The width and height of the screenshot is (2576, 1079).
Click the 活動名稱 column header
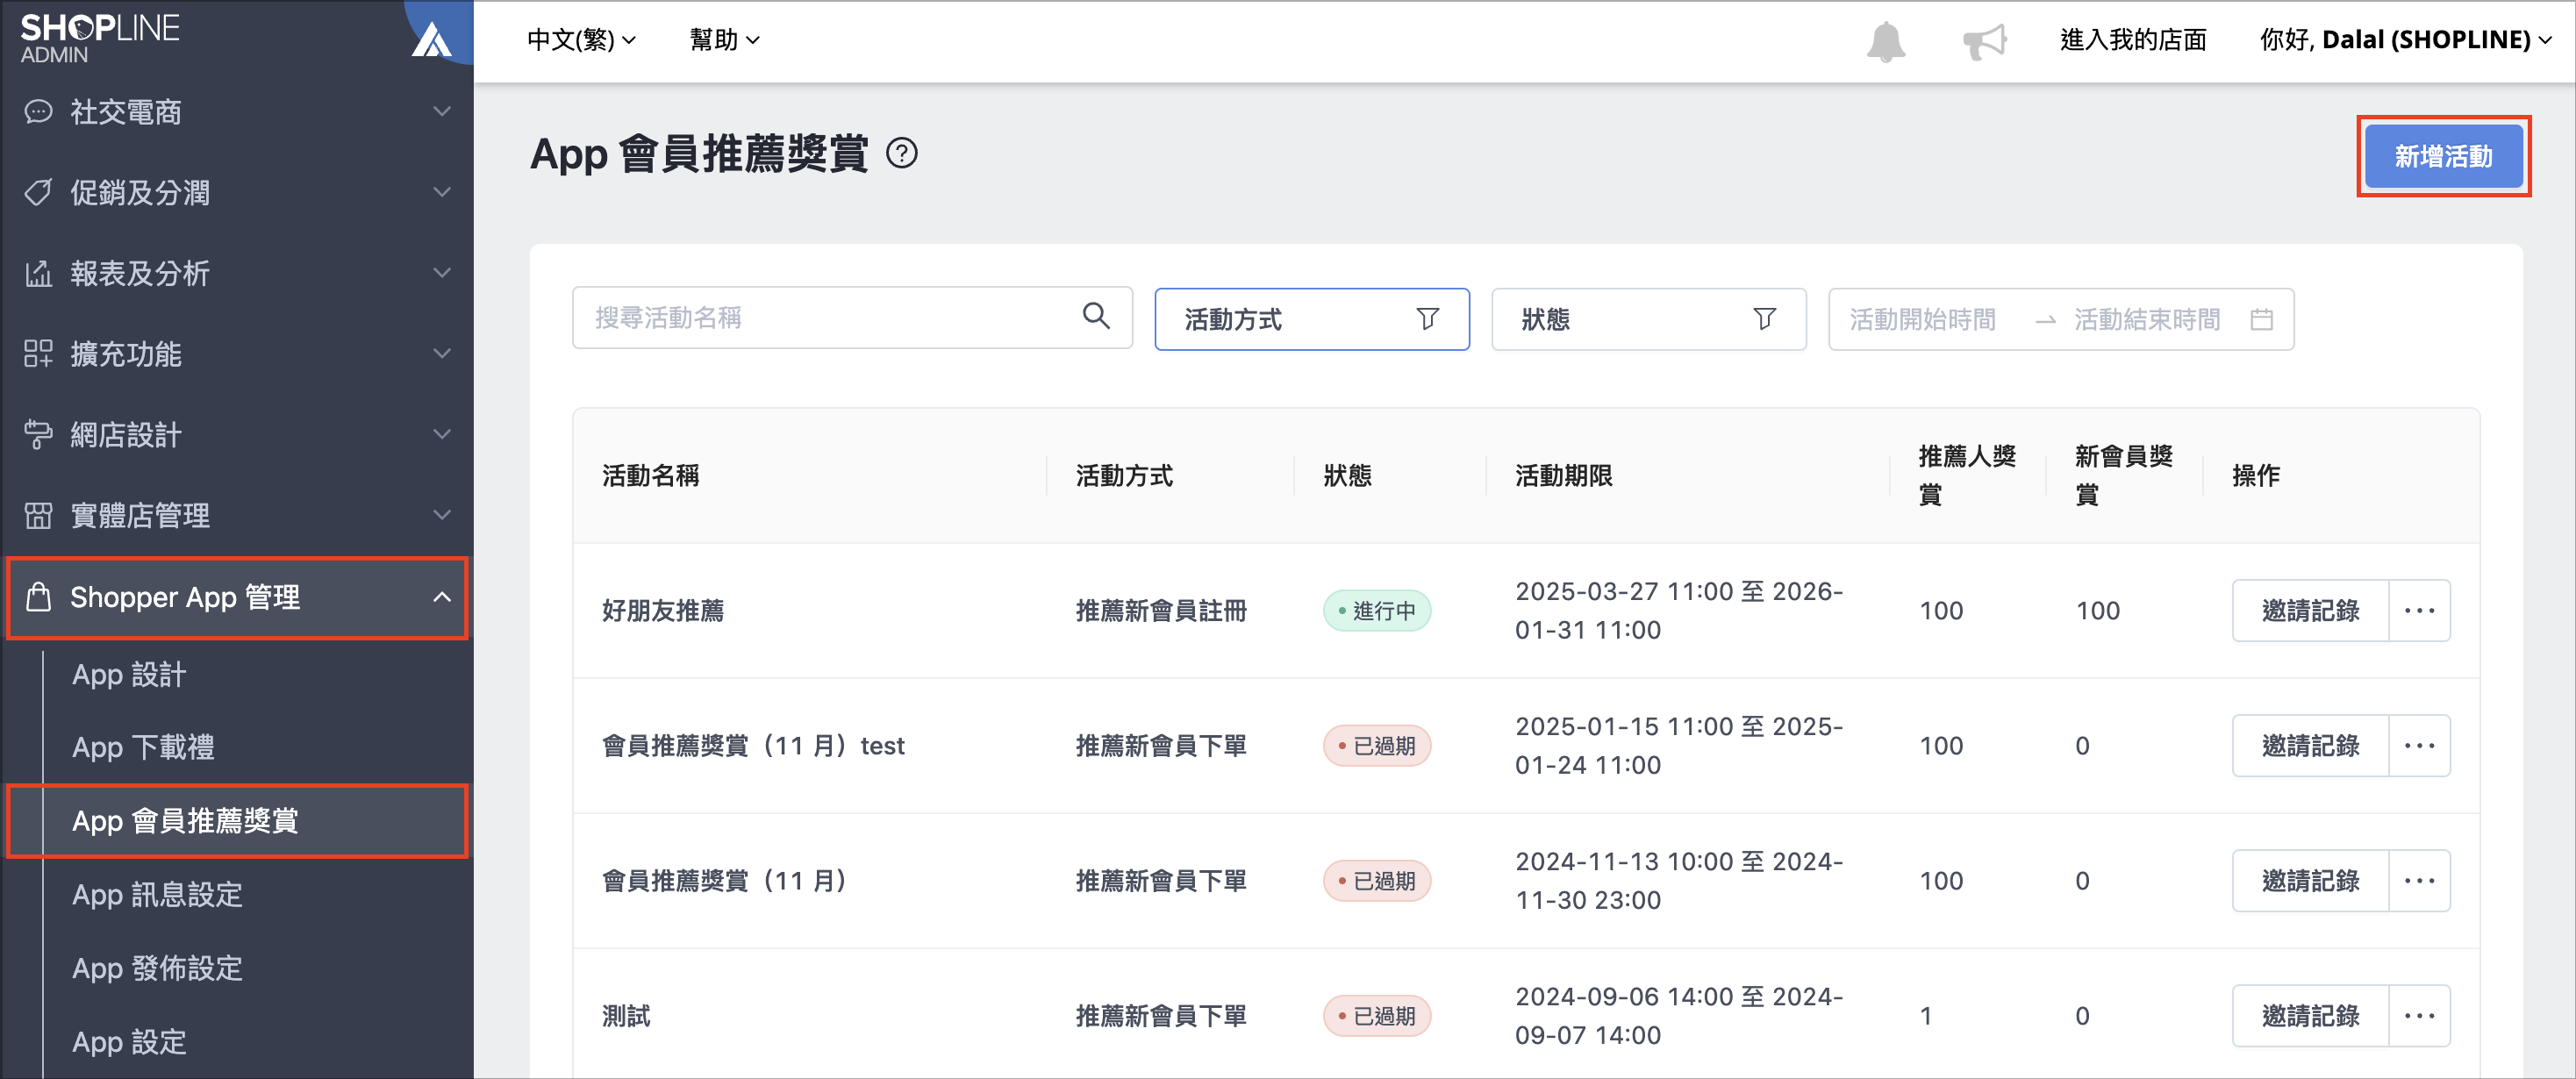[x=650, y=475]
